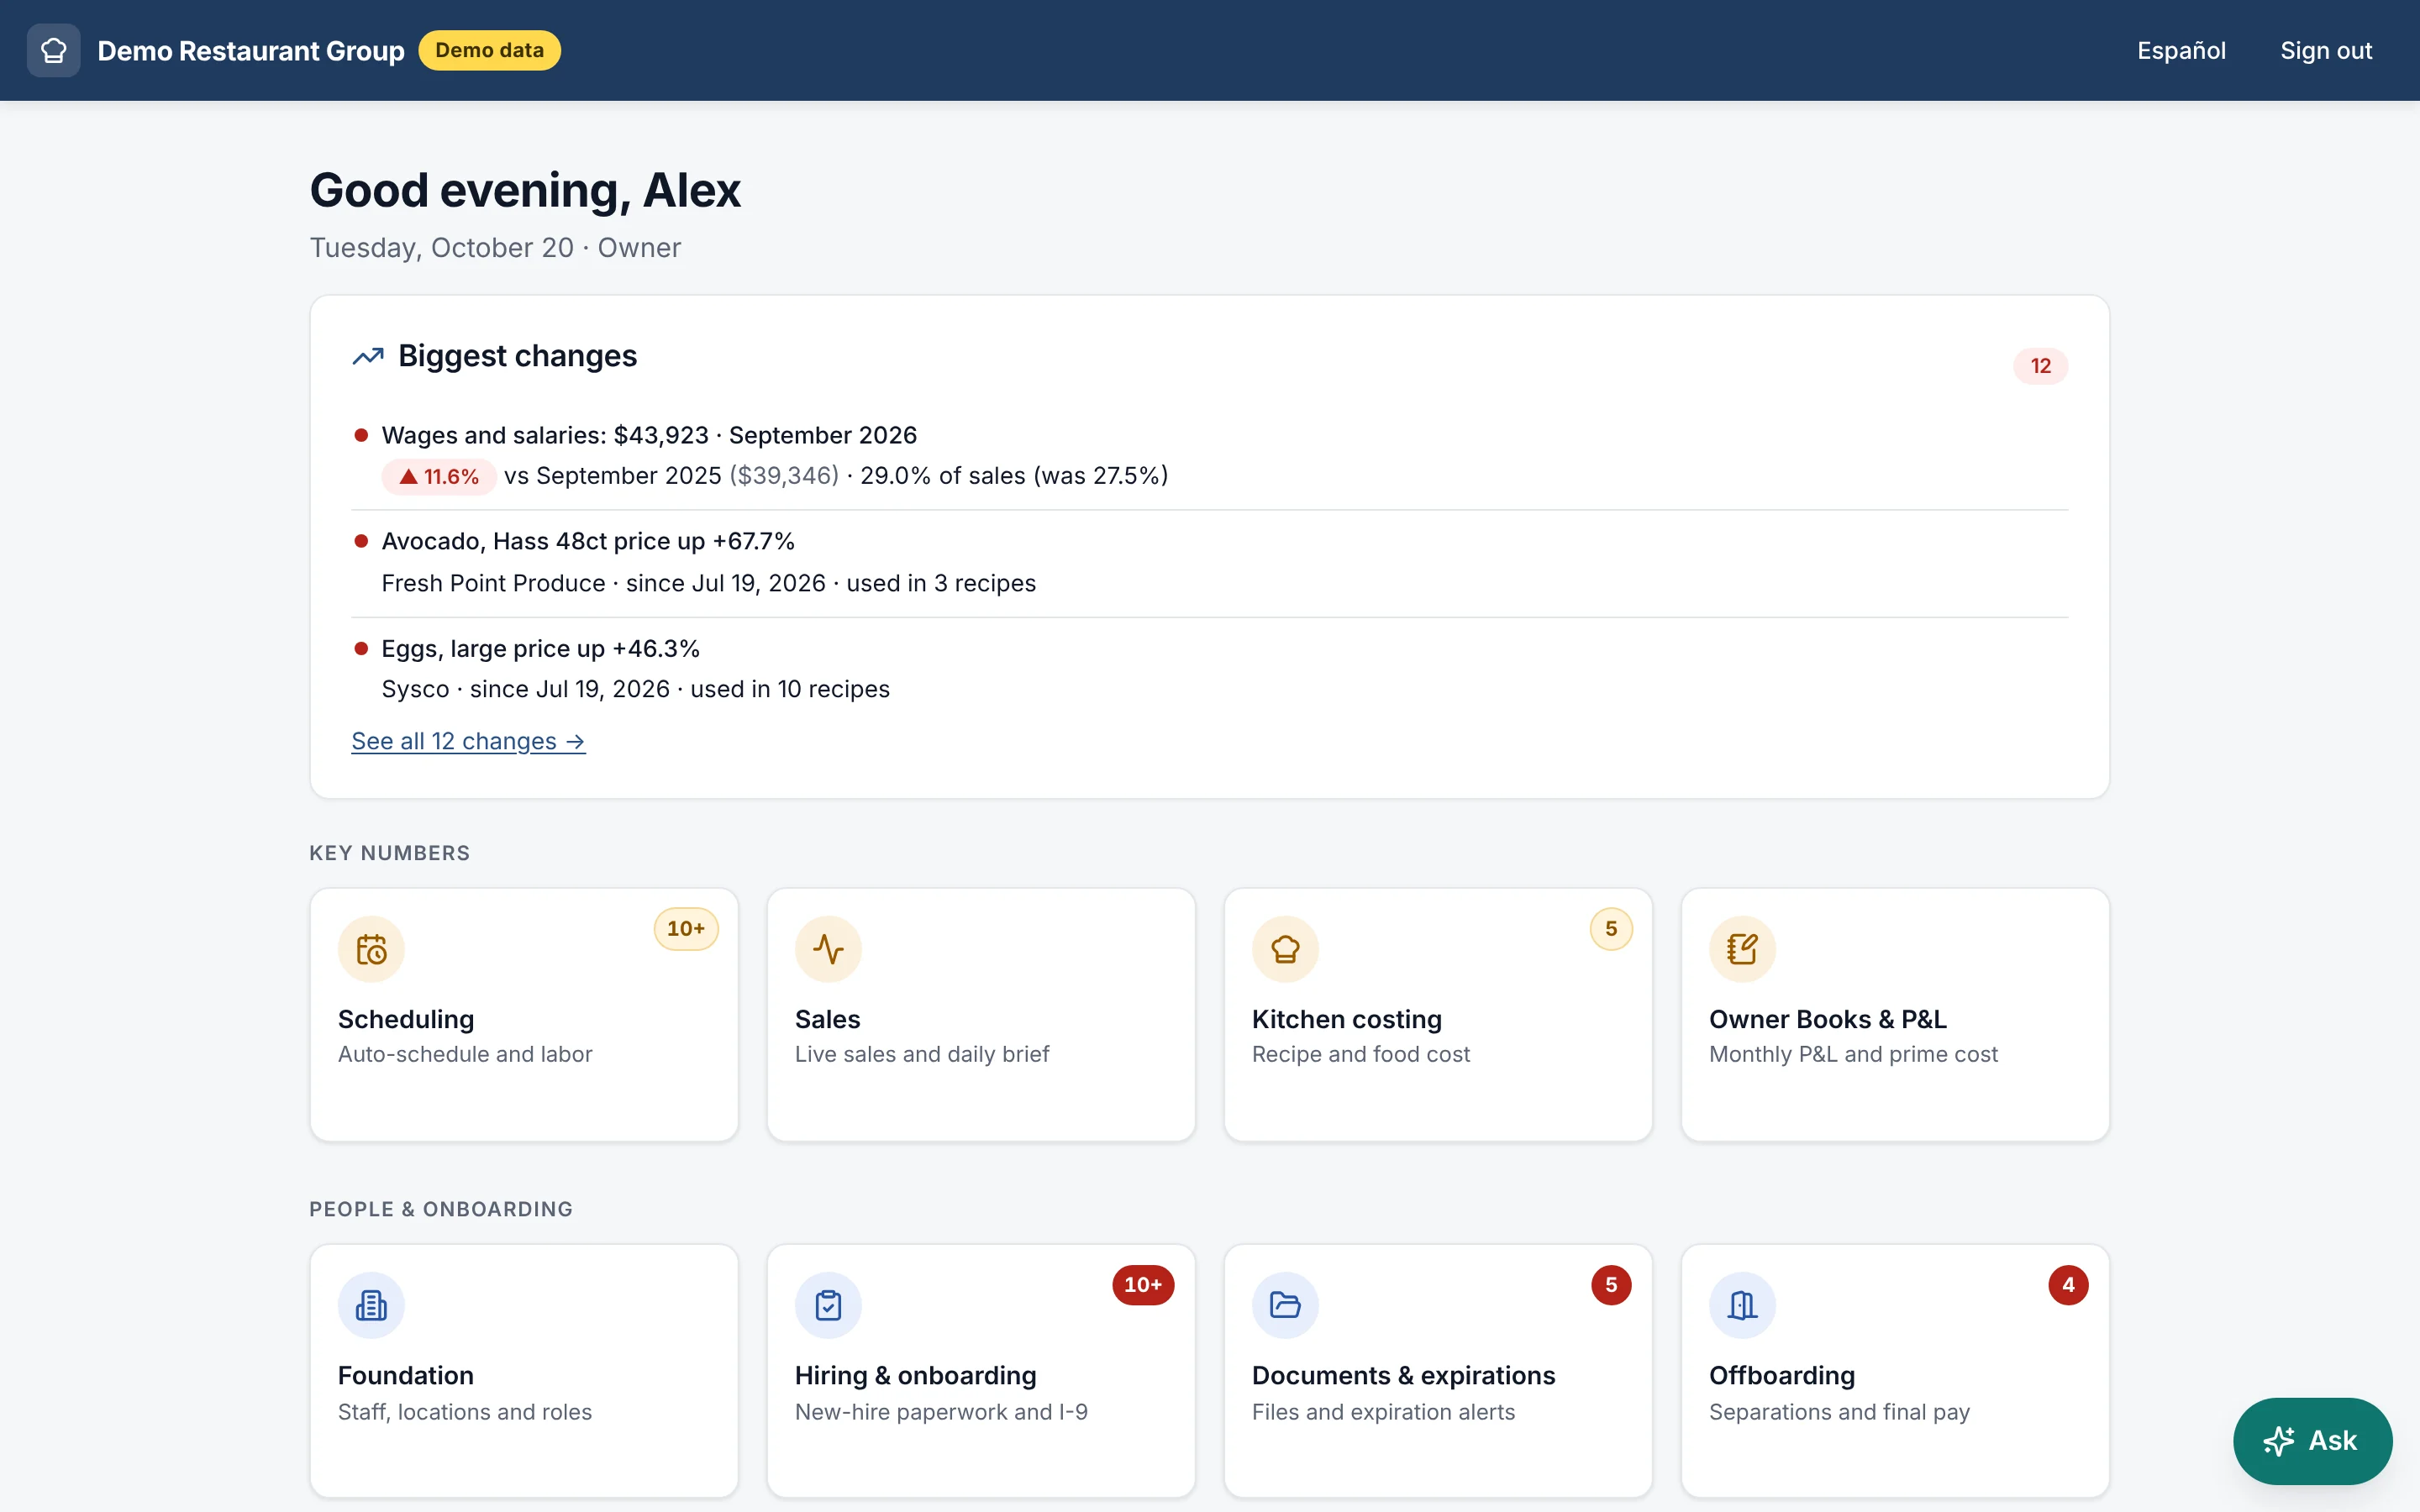The image size is (2420, 1512).
Task: Sign out of the account
Action: [2326, 50]
